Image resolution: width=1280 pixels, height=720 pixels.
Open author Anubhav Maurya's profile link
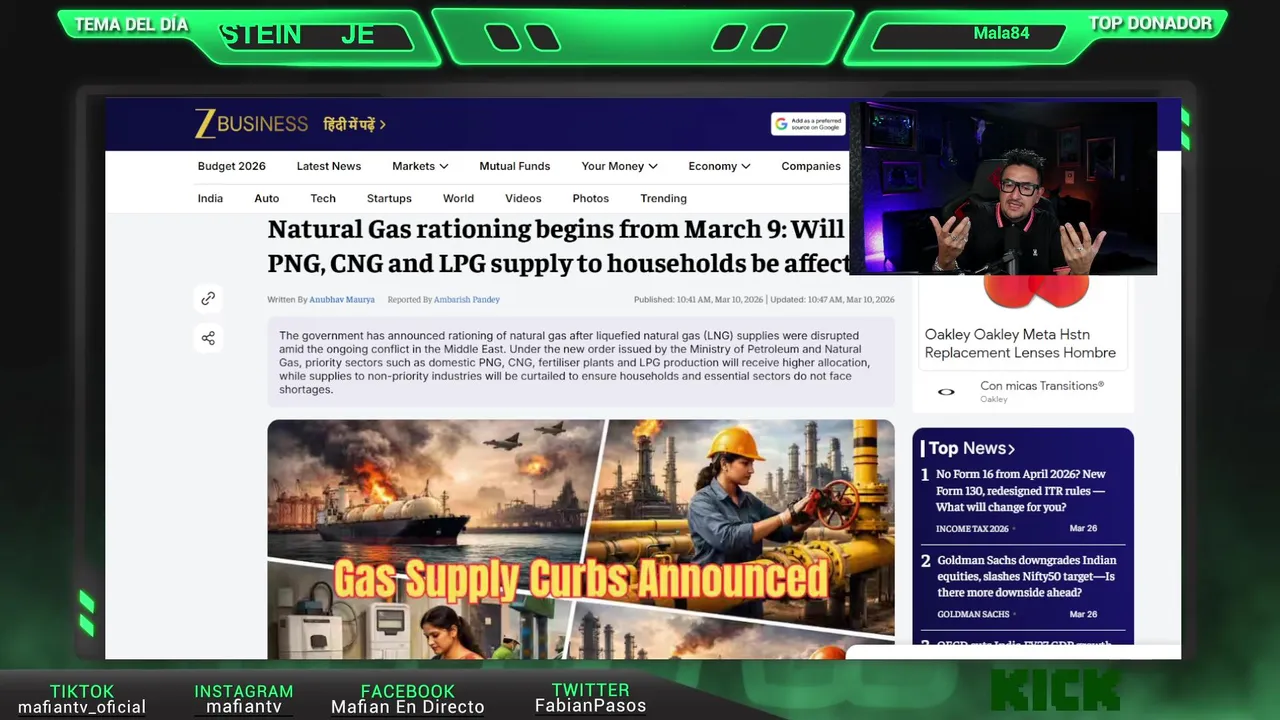click(342, 300)
